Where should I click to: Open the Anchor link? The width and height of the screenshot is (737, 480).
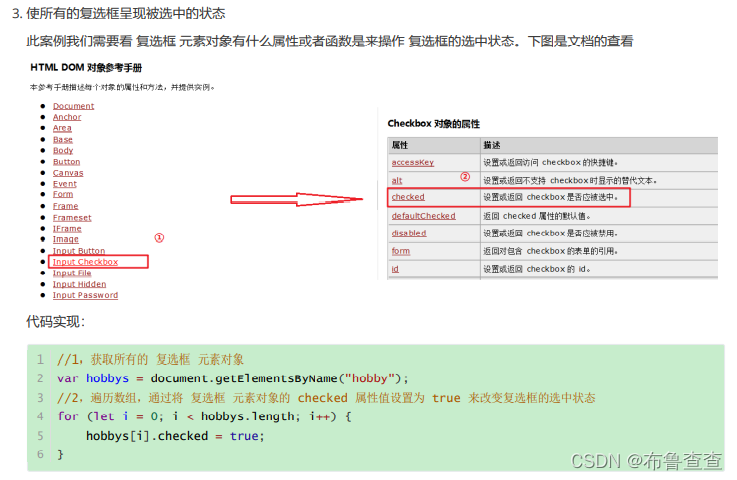click(67, 117)
